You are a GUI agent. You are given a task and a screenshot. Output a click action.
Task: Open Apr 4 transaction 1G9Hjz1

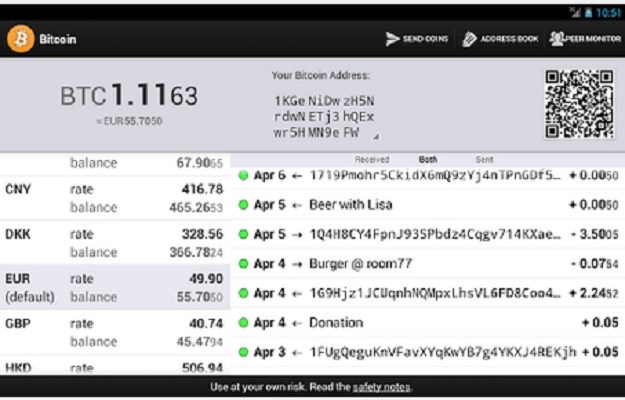click(x=428, y=293)
